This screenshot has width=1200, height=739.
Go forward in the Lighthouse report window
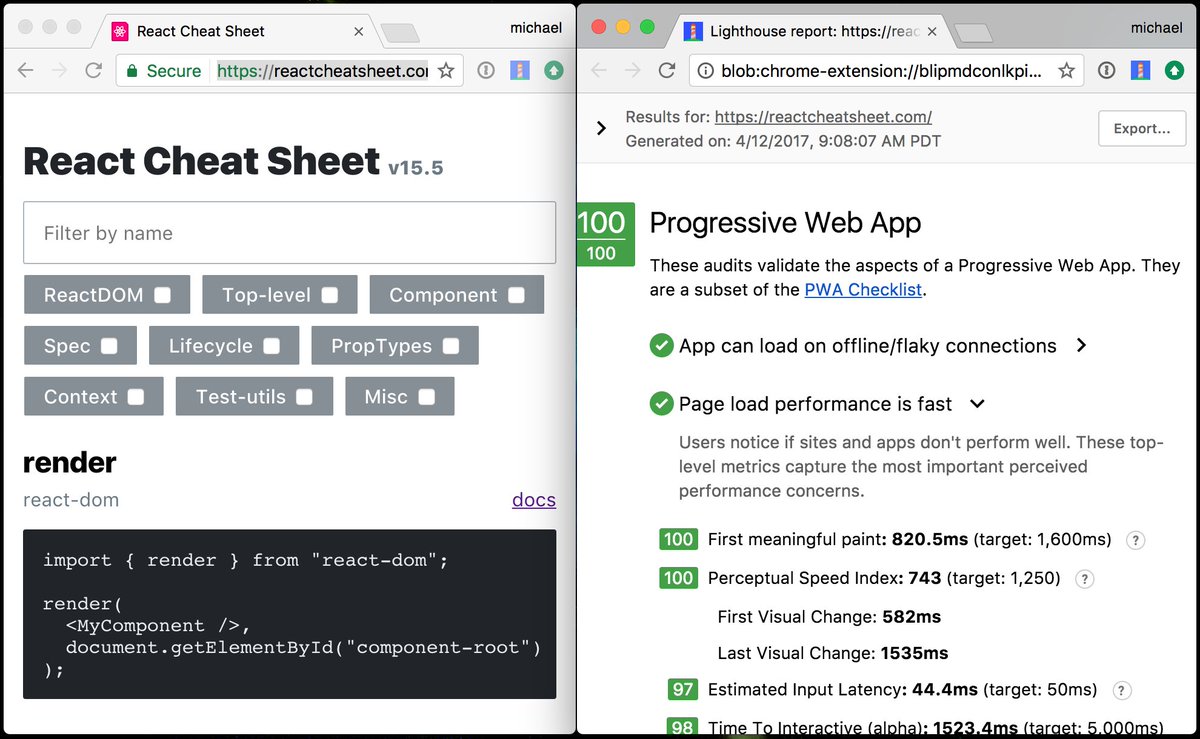click(x=632, y=71)
